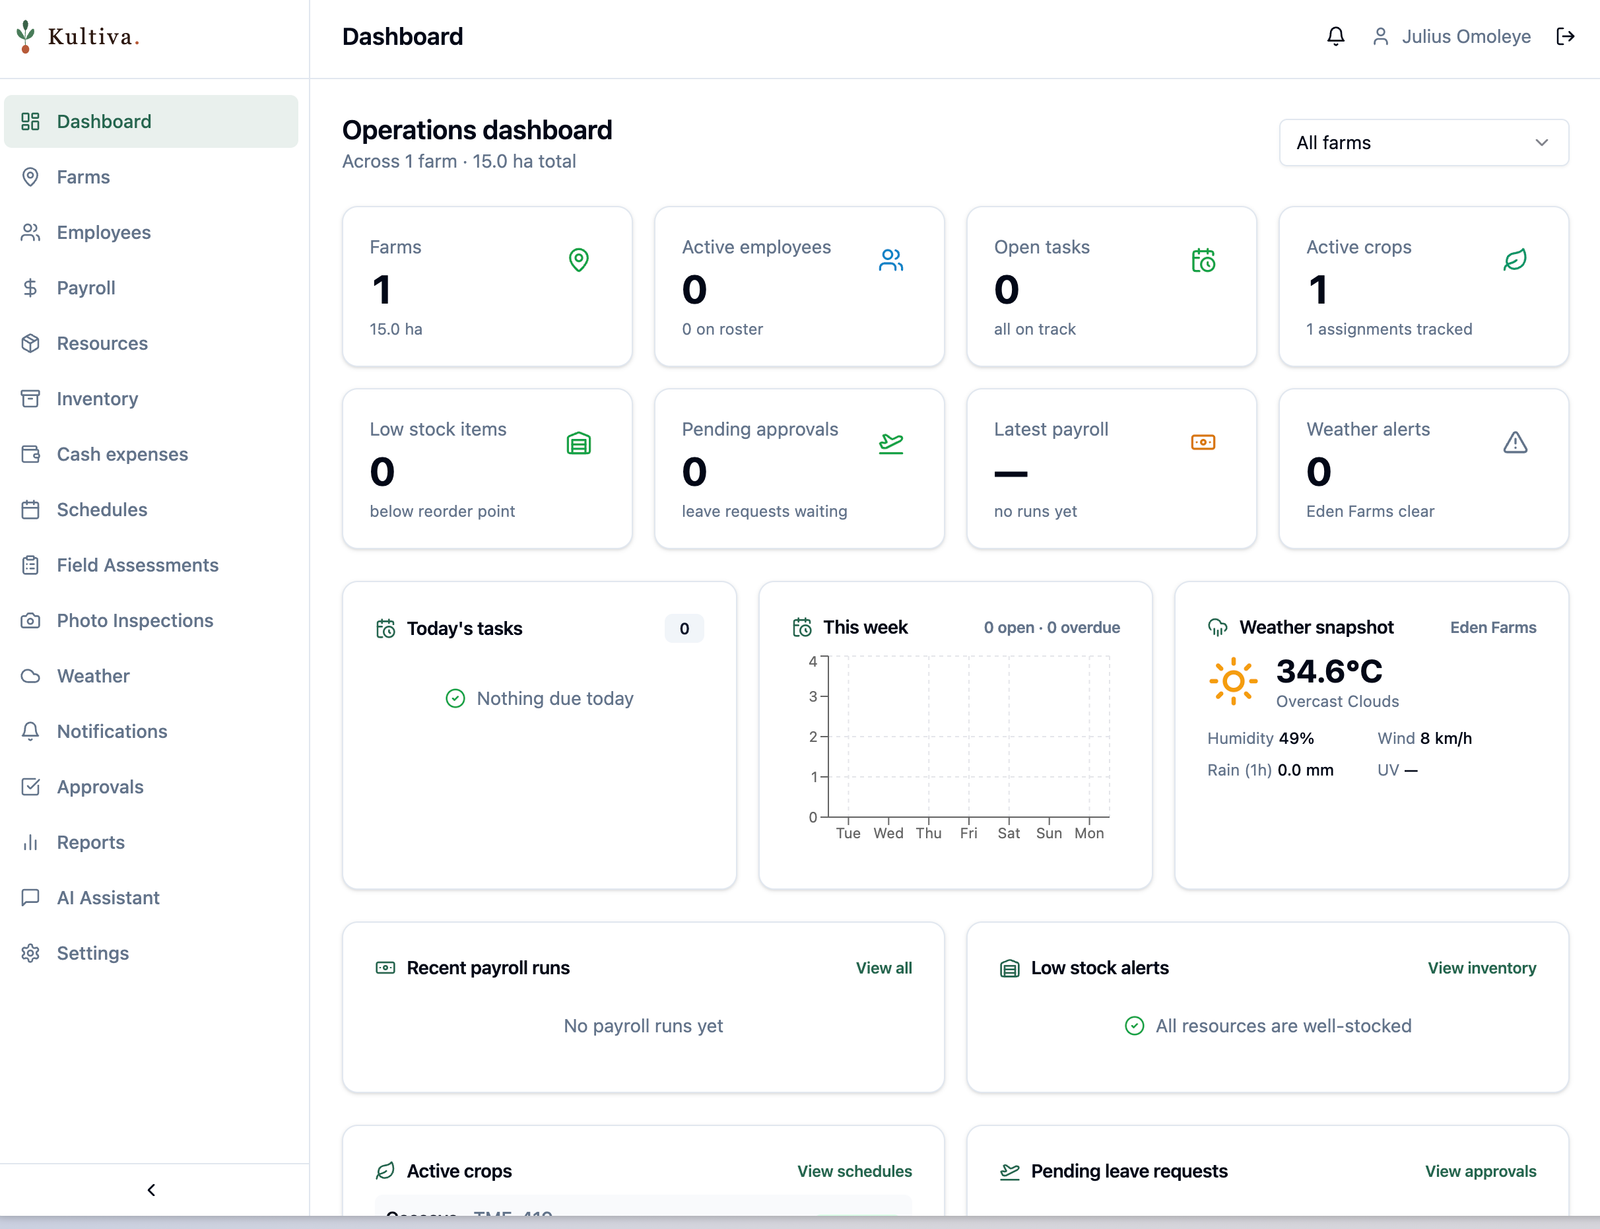This screenshot has height=1229, width=1600.
Task: Click Wind 8 km/h value
Action: 1446,738
